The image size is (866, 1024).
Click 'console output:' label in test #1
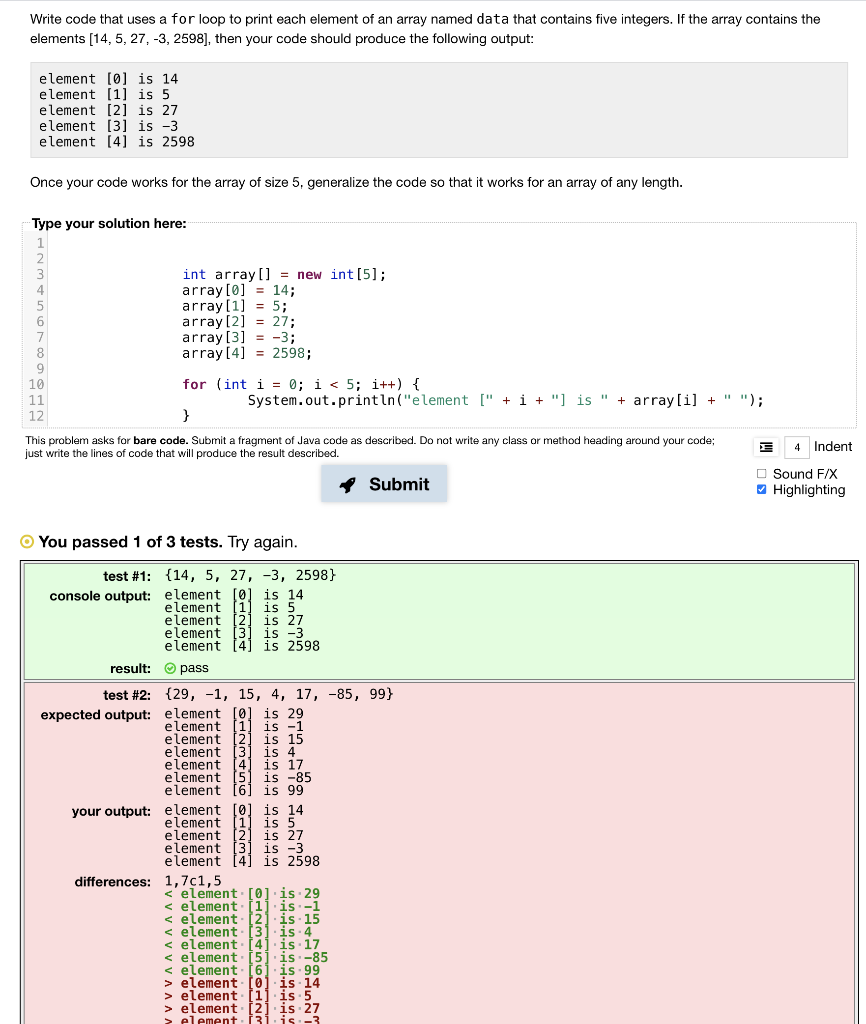100,596
